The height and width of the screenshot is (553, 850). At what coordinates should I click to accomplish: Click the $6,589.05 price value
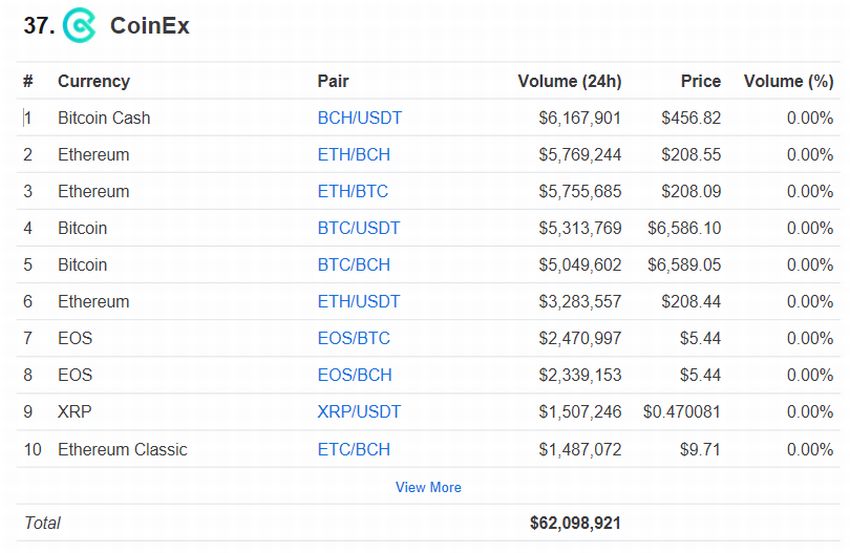coord(684,265)
